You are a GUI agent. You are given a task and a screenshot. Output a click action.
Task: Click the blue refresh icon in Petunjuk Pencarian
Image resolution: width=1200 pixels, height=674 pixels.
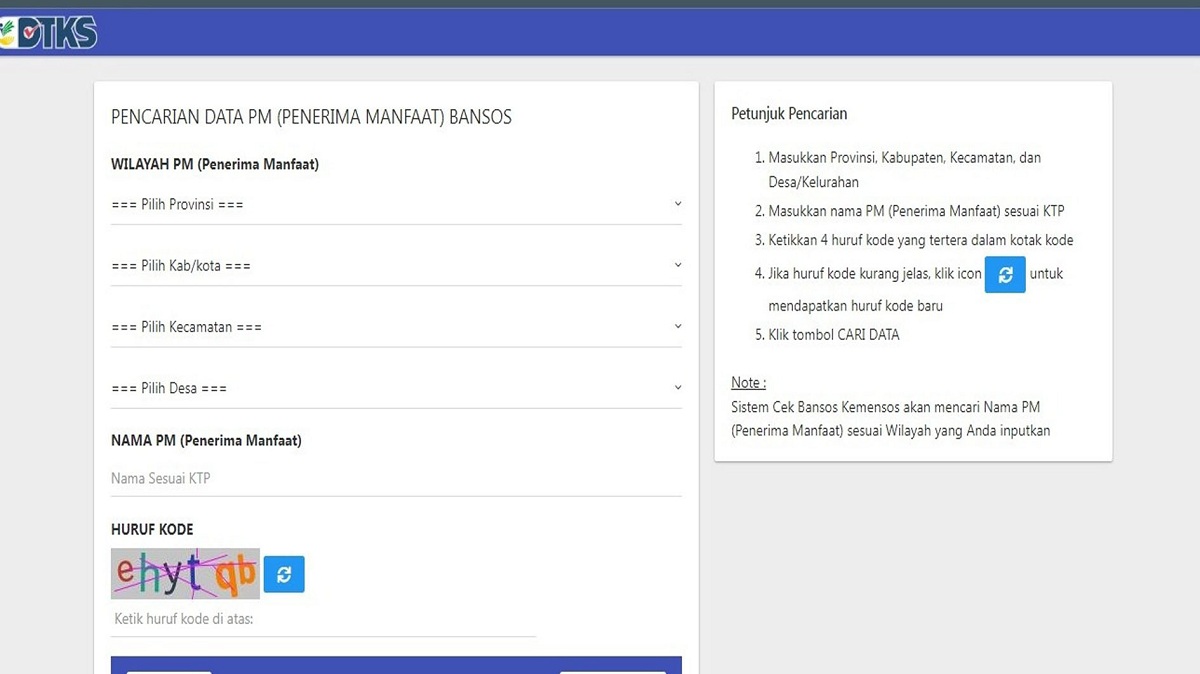(1005, 274)
